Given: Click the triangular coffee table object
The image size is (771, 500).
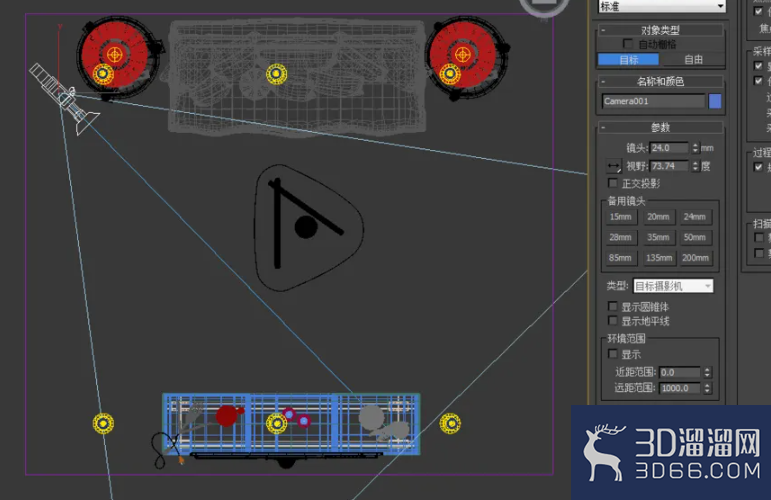Looking at the screenshot, I should click(x=308, y=228).
